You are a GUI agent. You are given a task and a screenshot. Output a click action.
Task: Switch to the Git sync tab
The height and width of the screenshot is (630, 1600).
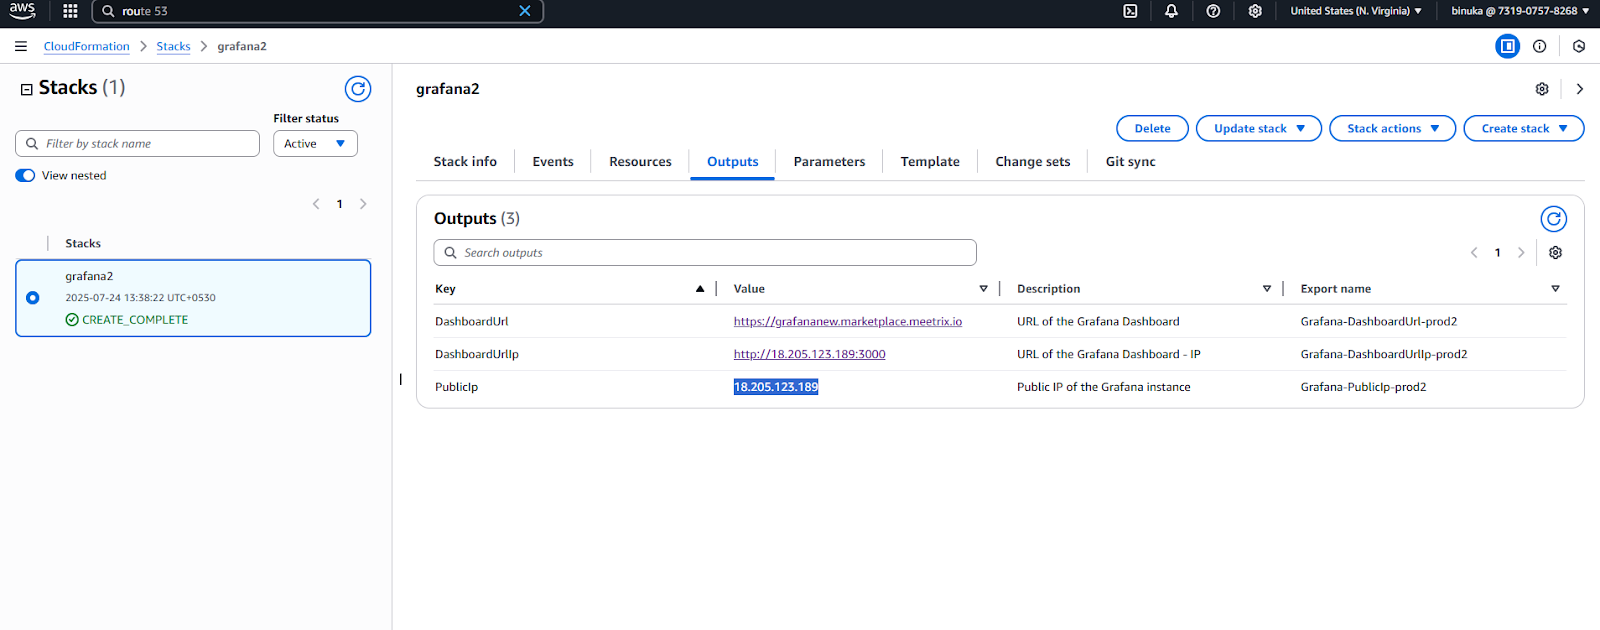[1130, 162]
